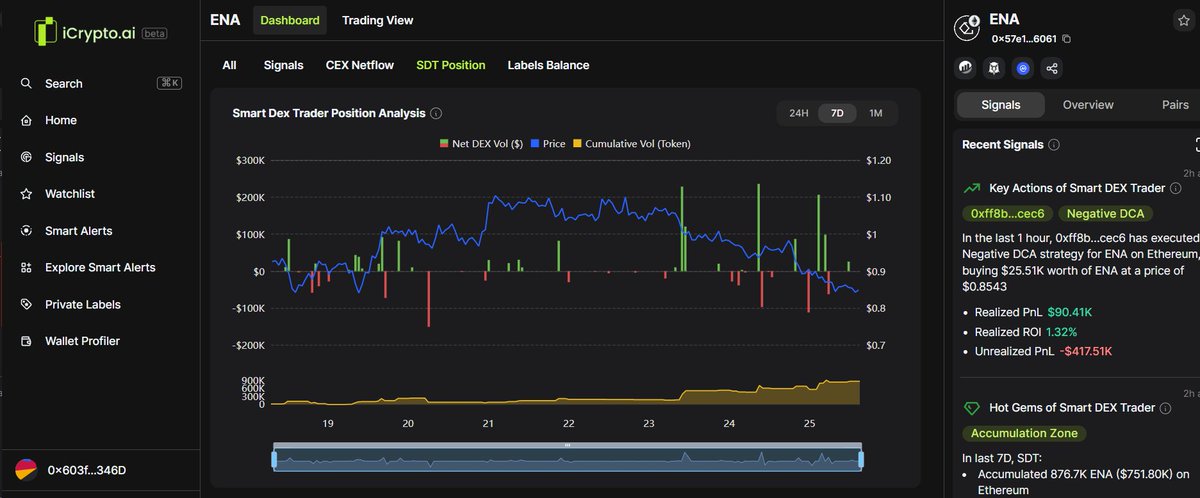Click info icon beside Smart Dex Trader Position Analysis
The width and height of the screenshot is (1200, 498).
coord(436,114)
